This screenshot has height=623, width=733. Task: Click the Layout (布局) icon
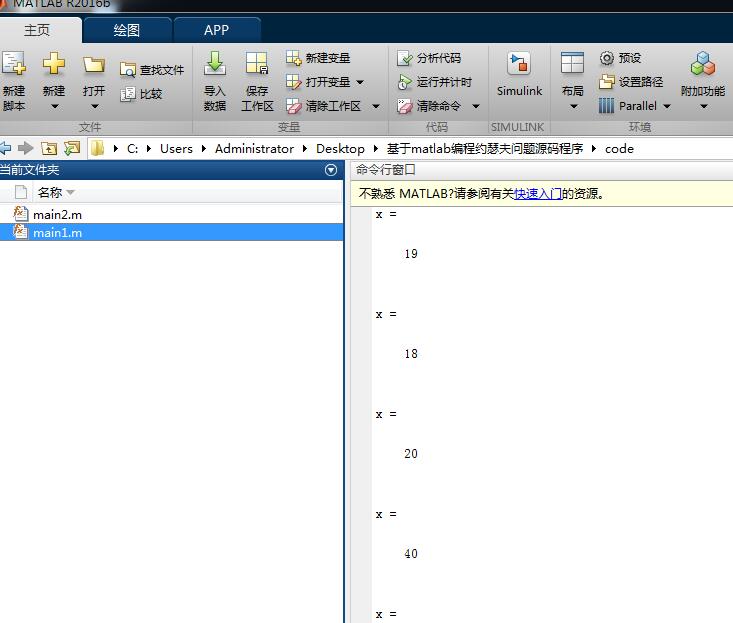tap(572, 64)
